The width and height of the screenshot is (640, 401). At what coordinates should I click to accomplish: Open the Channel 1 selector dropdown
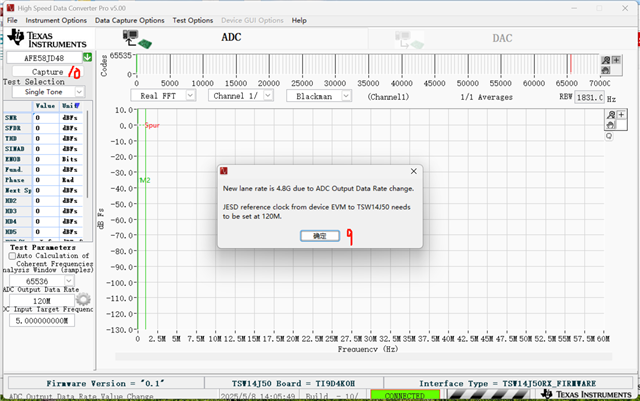coord(268,96)
